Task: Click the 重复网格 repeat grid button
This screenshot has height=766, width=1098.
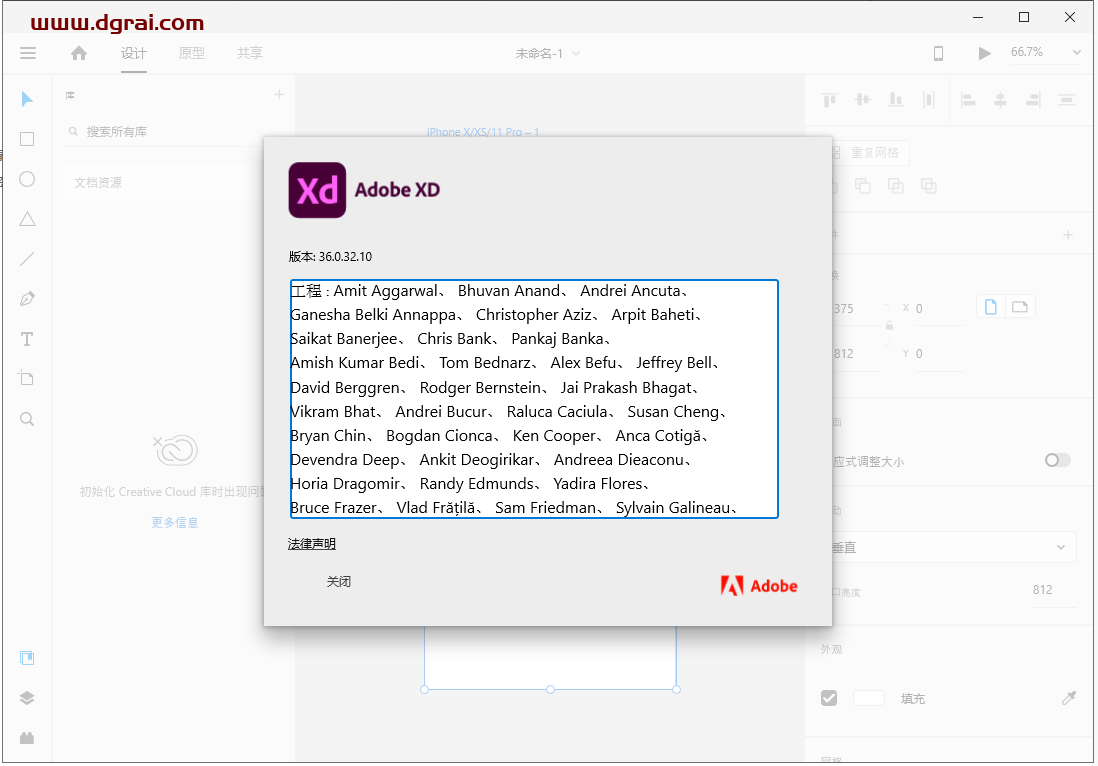Action: (x=870, y=153)
